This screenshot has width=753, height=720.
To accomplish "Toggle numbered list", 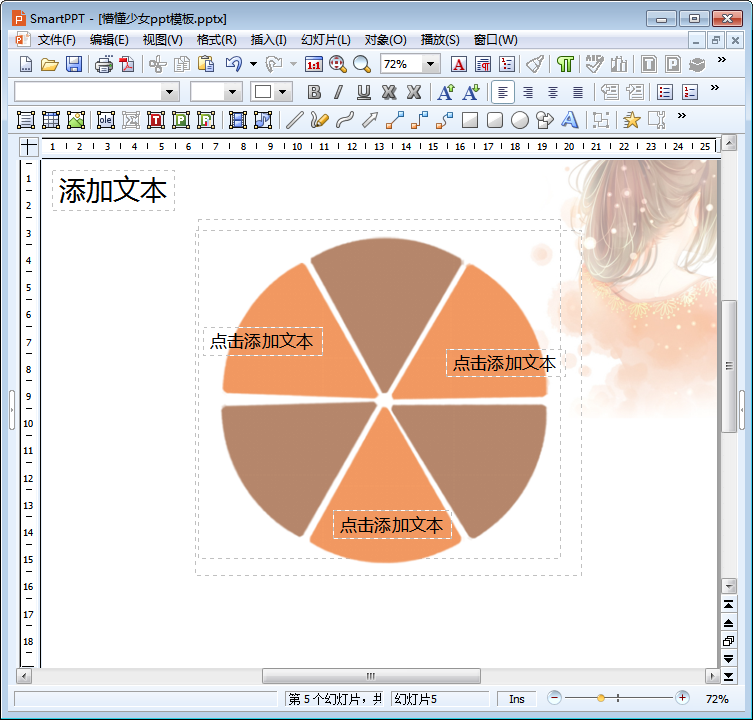I will pyautogui.click(x=690, y=92).
